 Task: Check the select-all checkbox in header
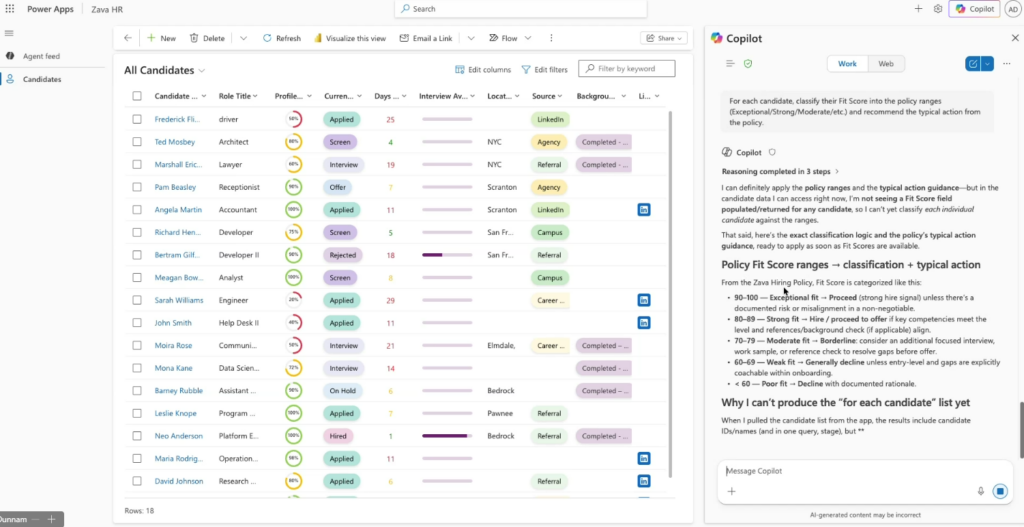click(137, 96)
